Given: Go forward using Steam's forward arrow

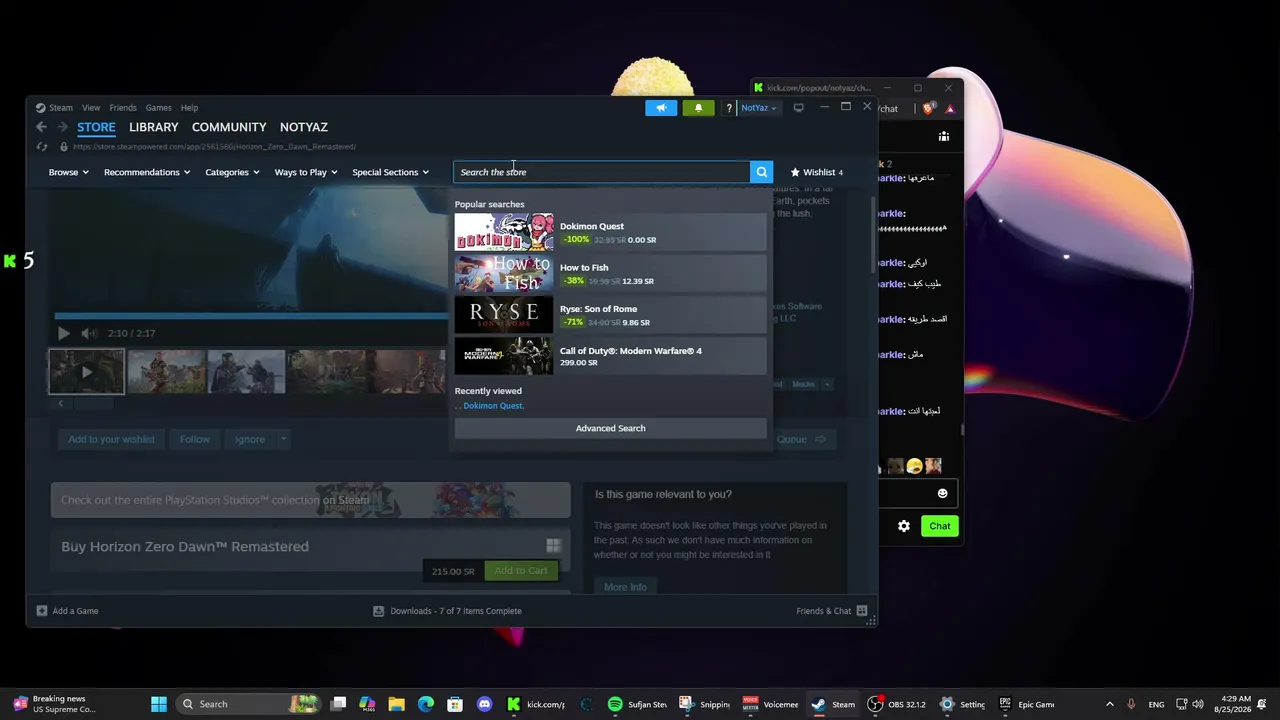Looking at the screenshot, I should (x=62, y=127).
